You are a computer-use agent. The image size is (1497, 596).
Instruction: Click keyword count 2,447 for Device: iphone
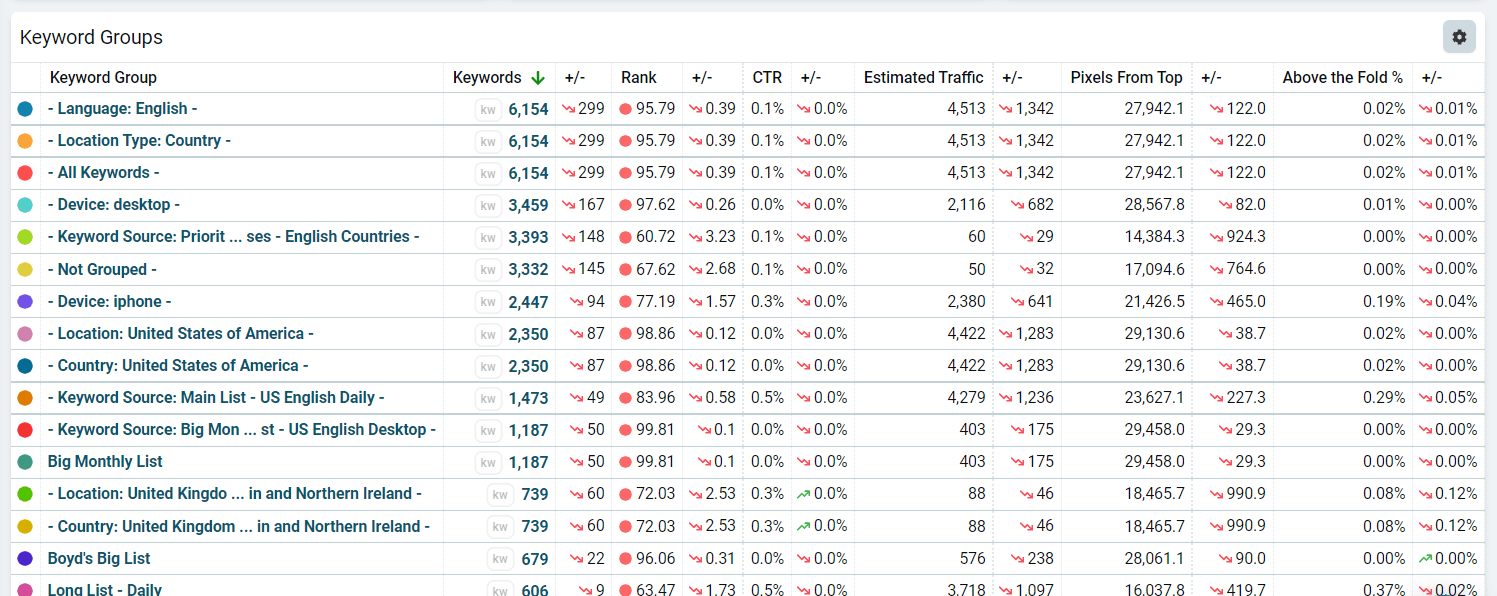[528, 301]
